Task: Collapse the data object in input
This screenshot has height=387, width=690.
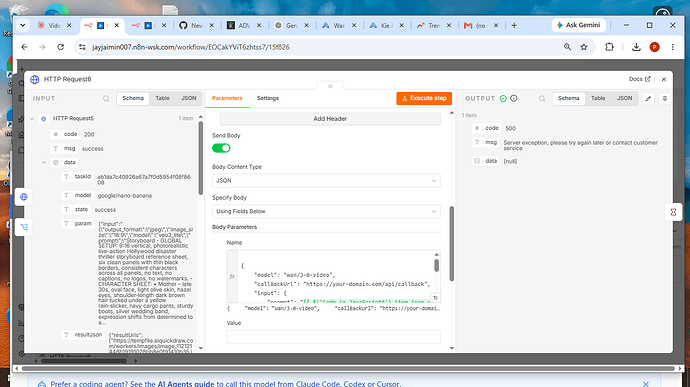Action: tap(44, 162)
